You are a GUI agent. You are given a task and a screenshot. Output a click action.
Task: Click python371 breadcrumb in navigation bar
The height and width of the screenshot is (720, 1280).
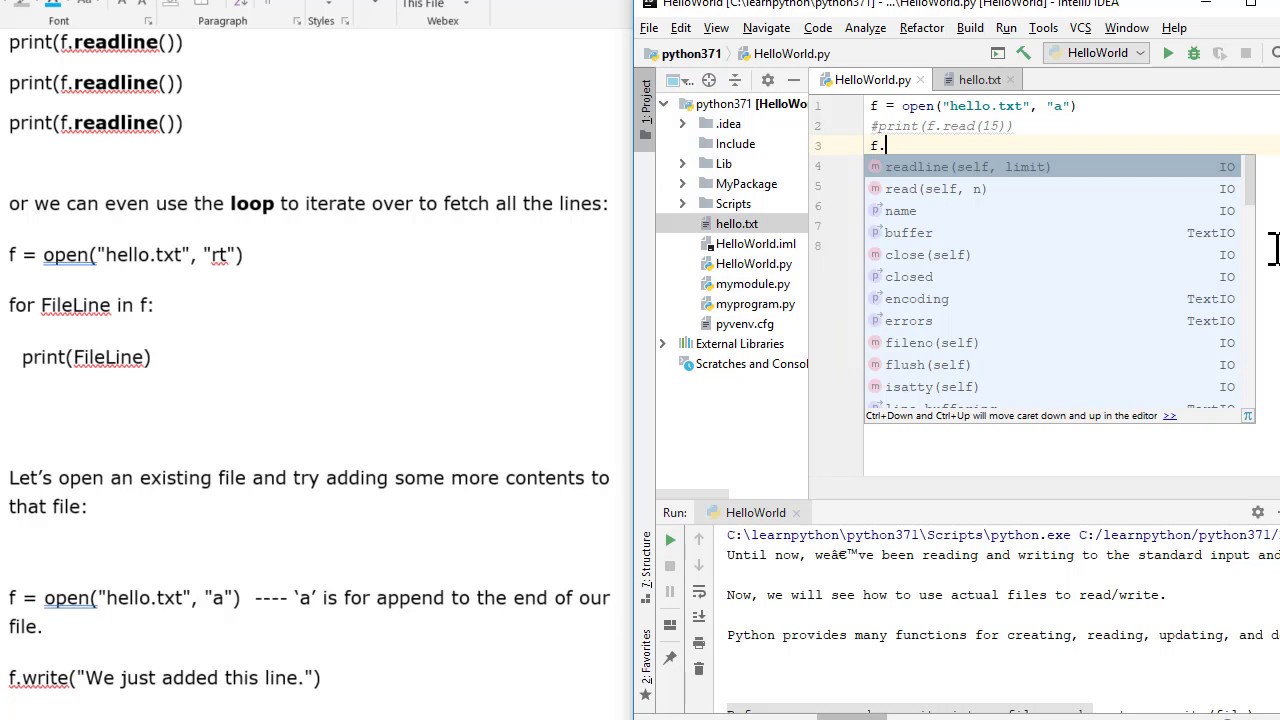pos(683,54)
